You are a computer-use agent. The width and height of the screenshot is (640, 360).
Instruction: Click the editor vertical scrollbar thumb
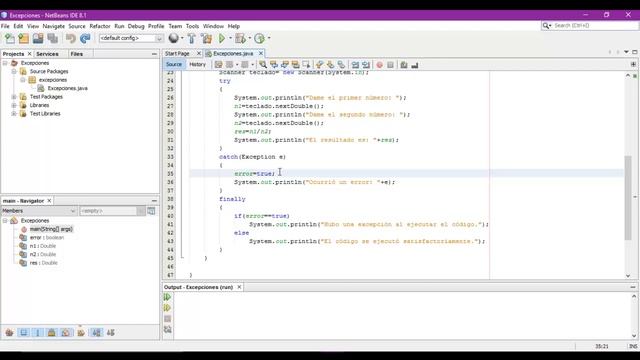[628, 198]
